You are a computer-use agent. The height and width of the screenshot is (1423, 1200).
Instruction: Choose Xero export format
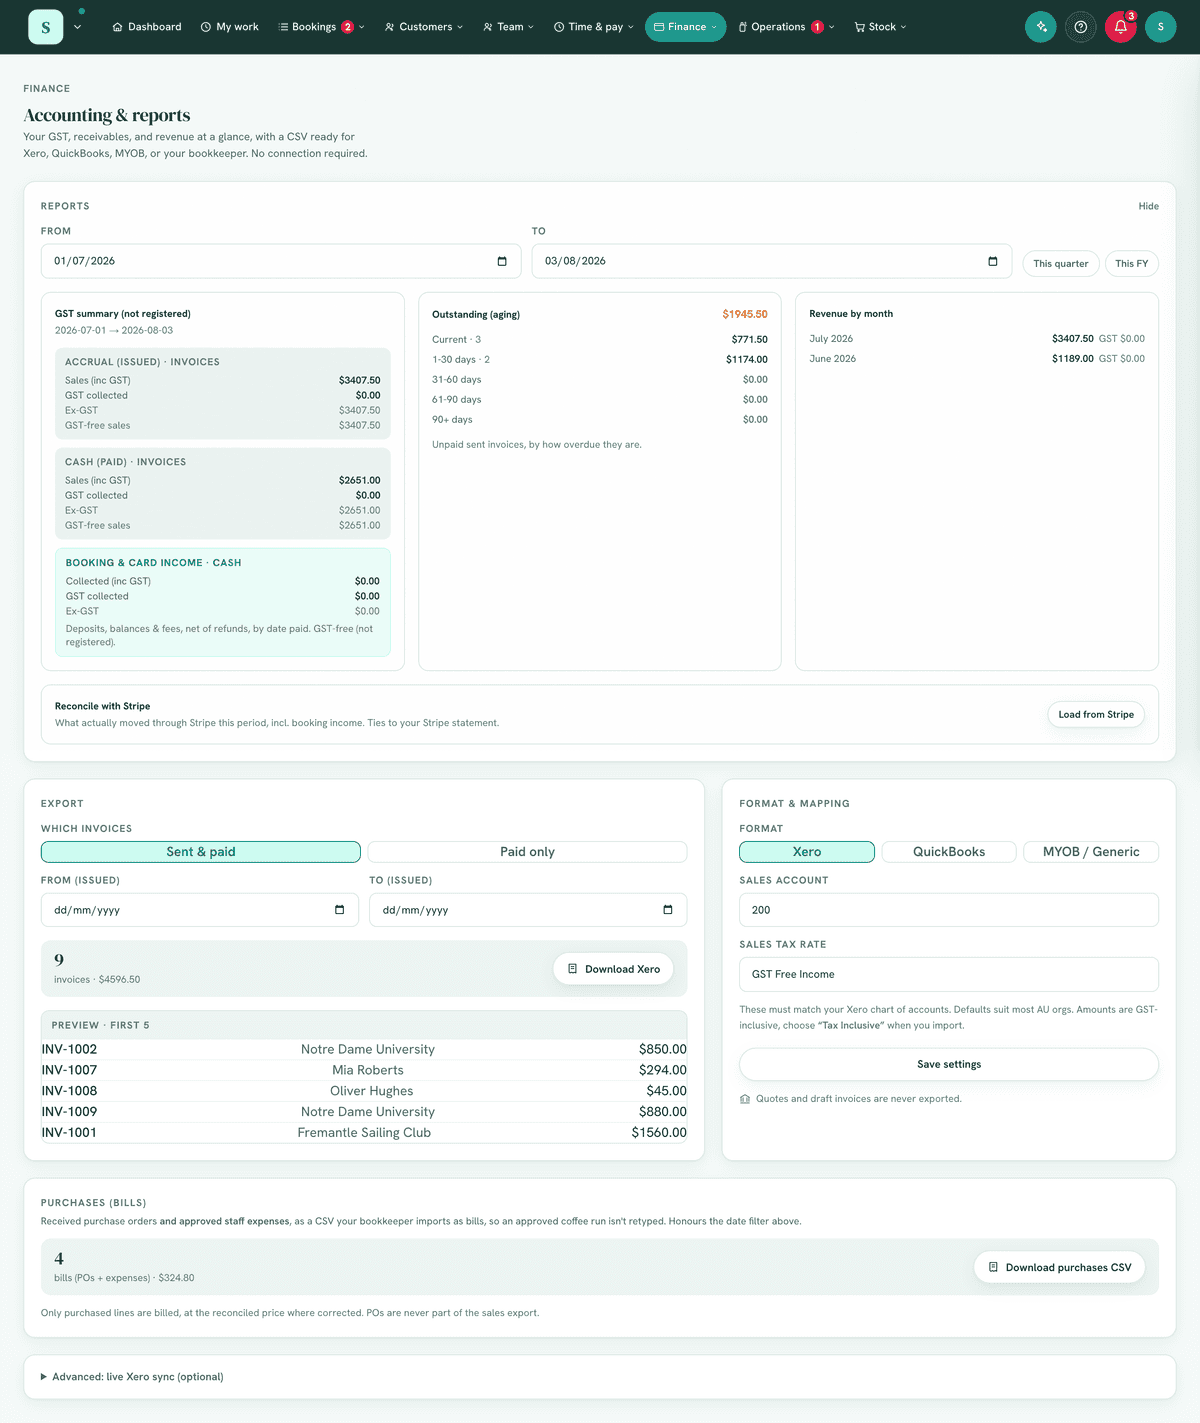[807, 852]
